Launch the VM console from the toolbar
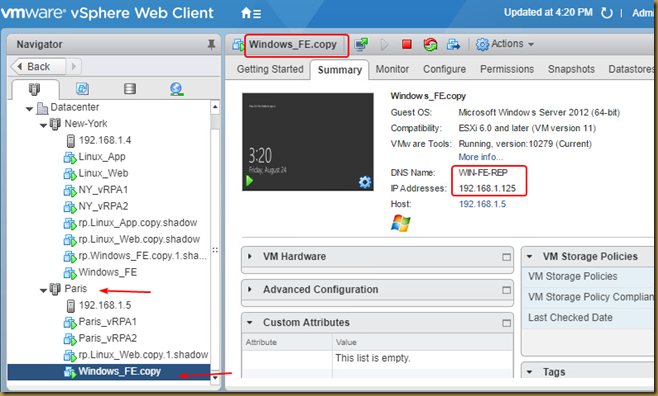 pyautogui.click(x=361, y=44)
